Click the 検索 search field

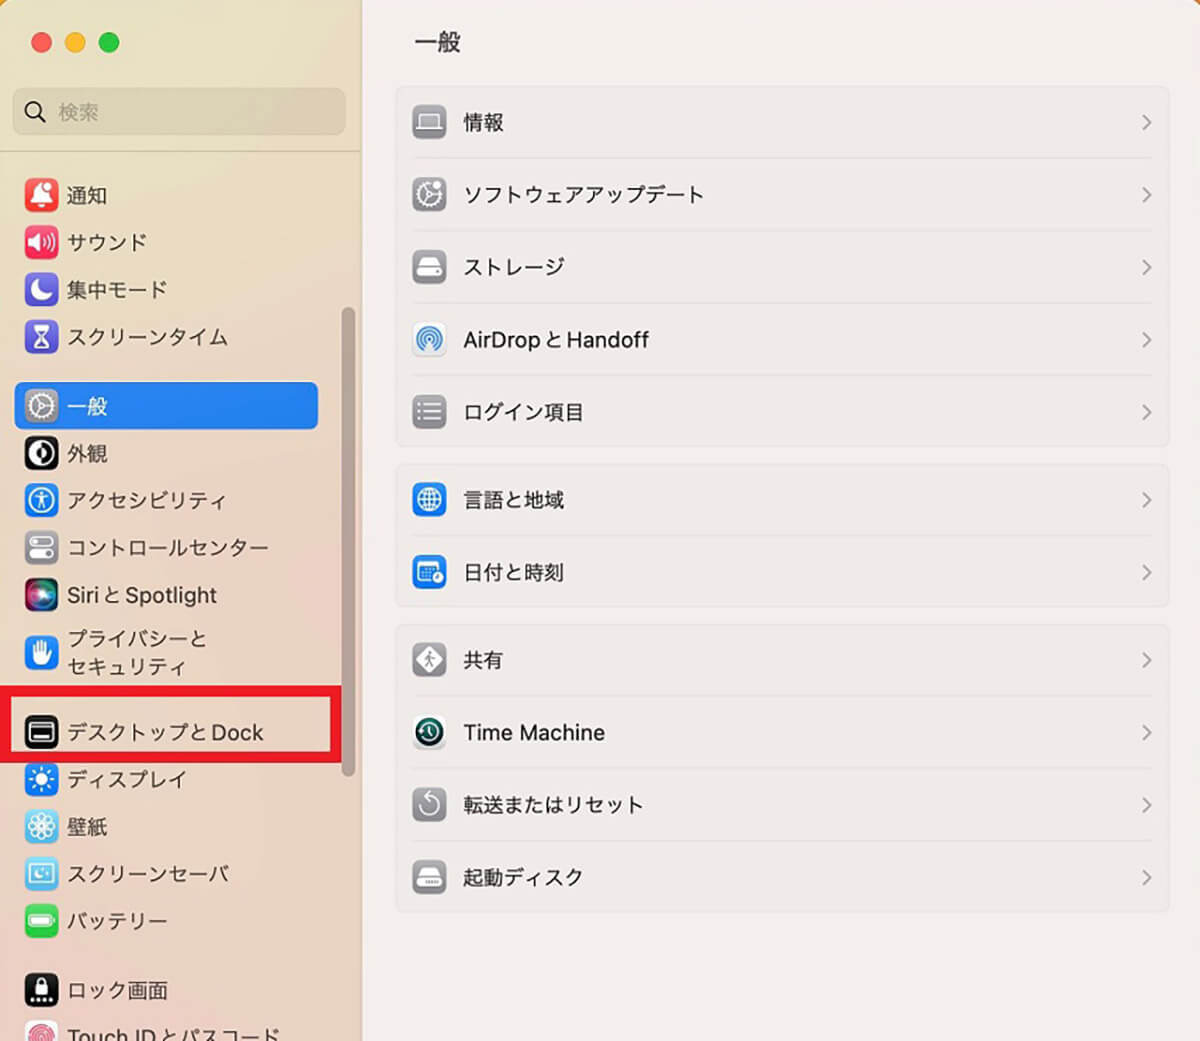coord(179,111)
